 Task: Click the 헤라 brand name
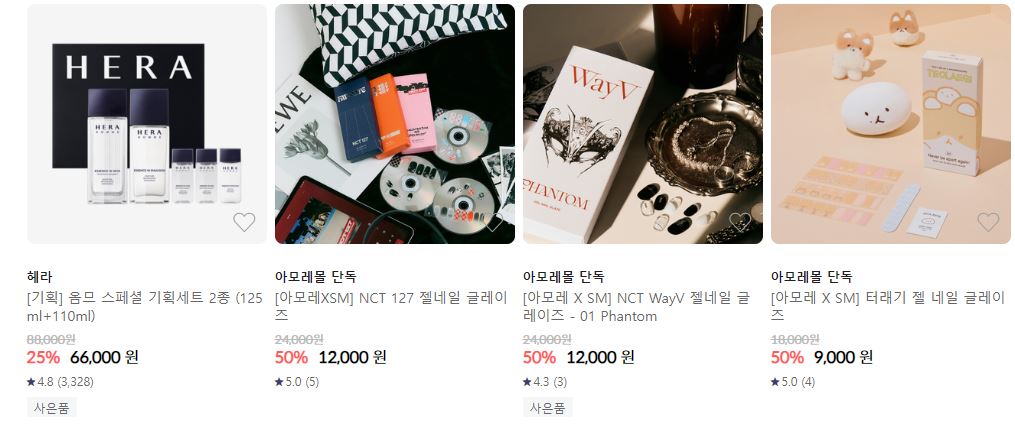(39, 277)
